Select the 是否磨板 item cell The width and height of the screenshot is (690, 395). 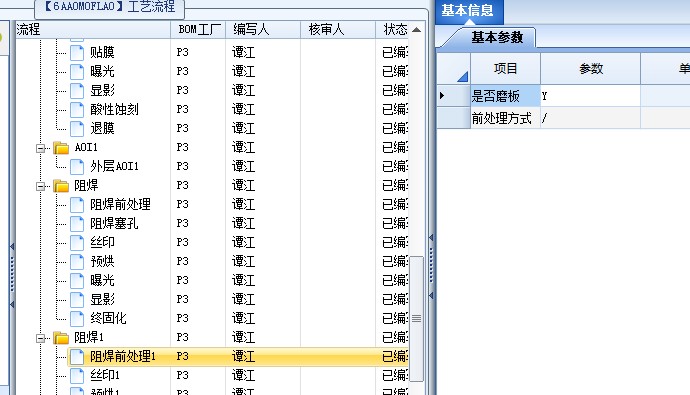(505, 95)
